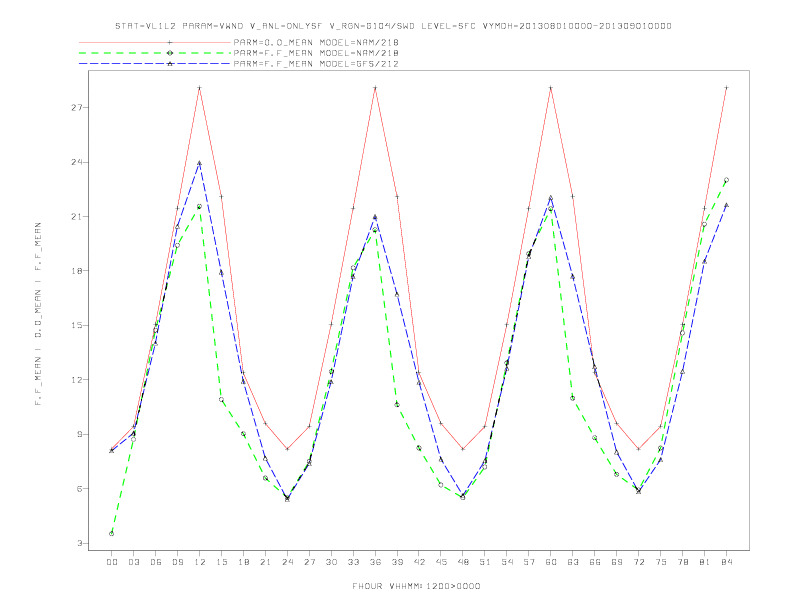Click x-axis tick label 45
The width and height of the screenshot is (792, 612).
click(441, 562)
